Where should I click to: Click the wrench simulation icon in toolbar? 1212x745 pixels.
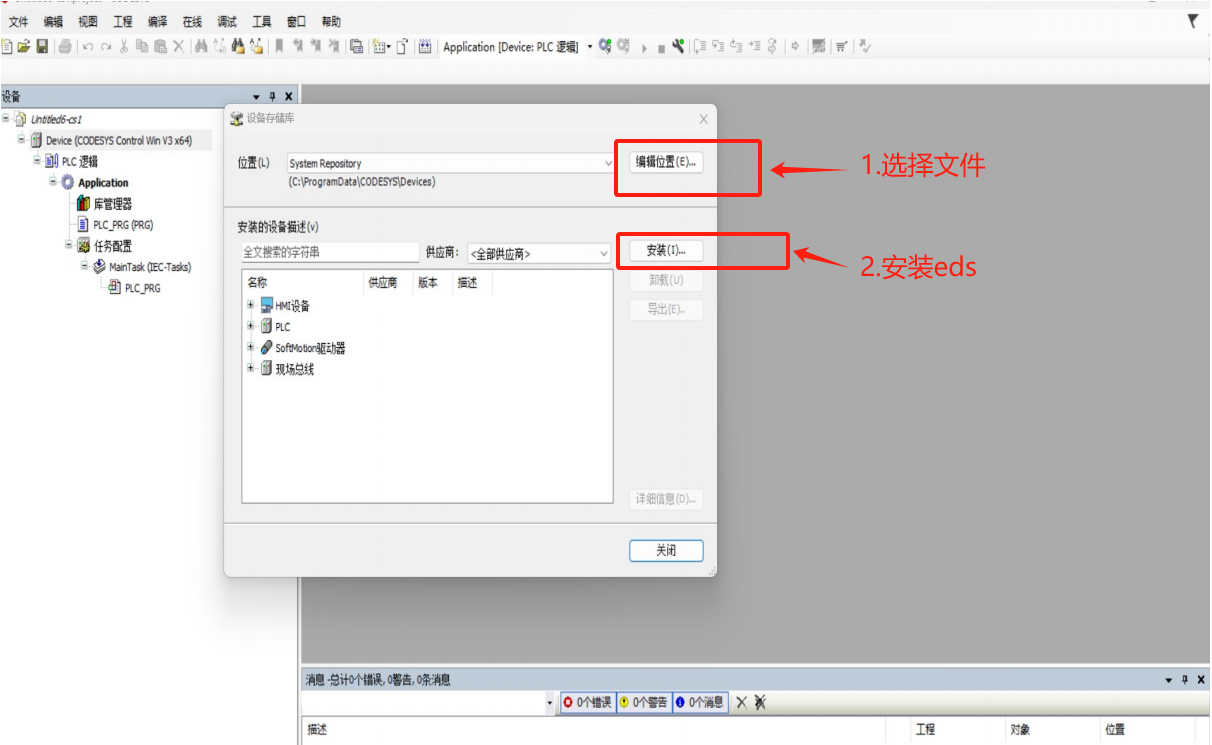point(678,46)
